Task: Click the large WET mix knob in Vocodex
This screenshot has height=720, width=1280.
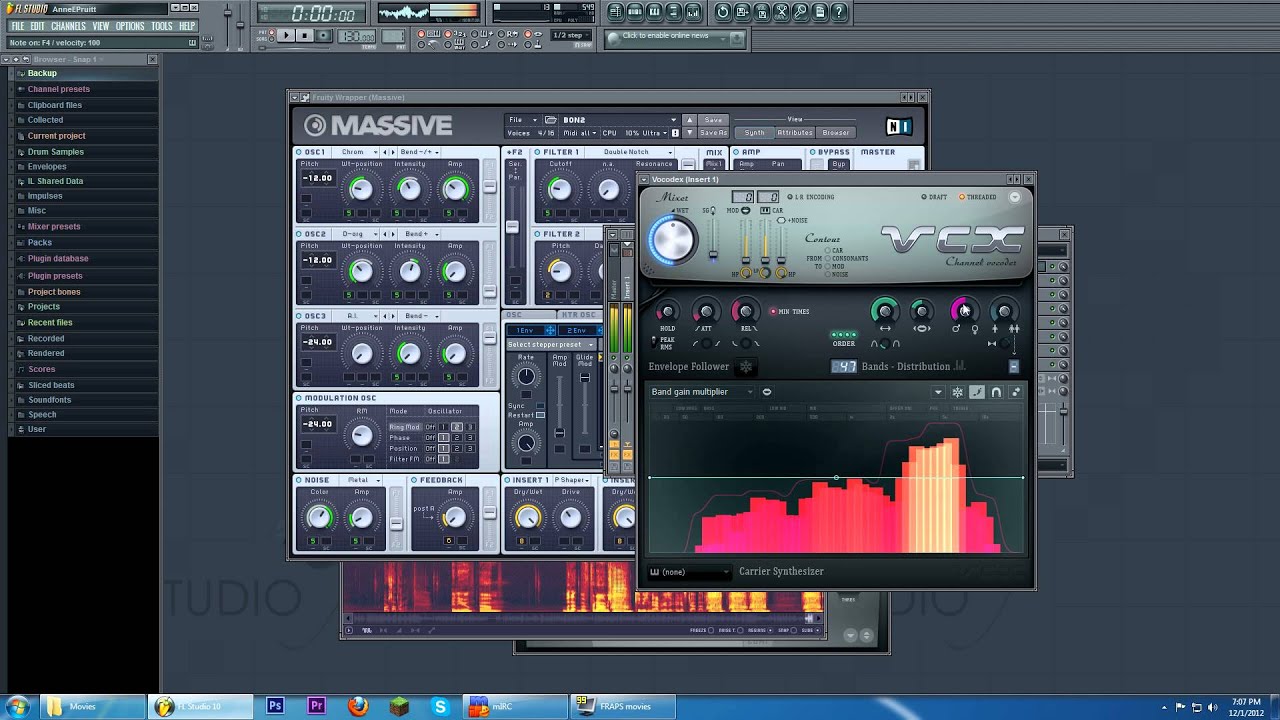Action: click(673, 240)
